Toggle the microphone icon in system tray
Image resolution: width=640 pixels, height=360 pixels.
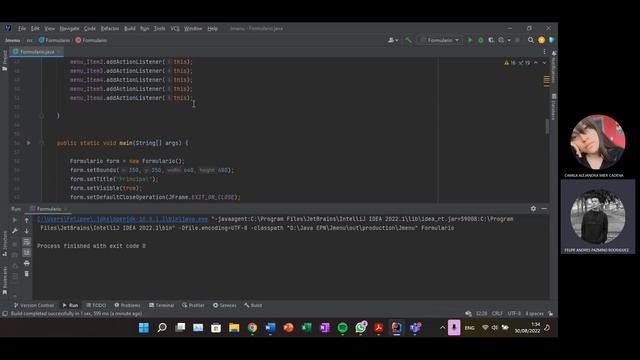[x=454, y=328]
